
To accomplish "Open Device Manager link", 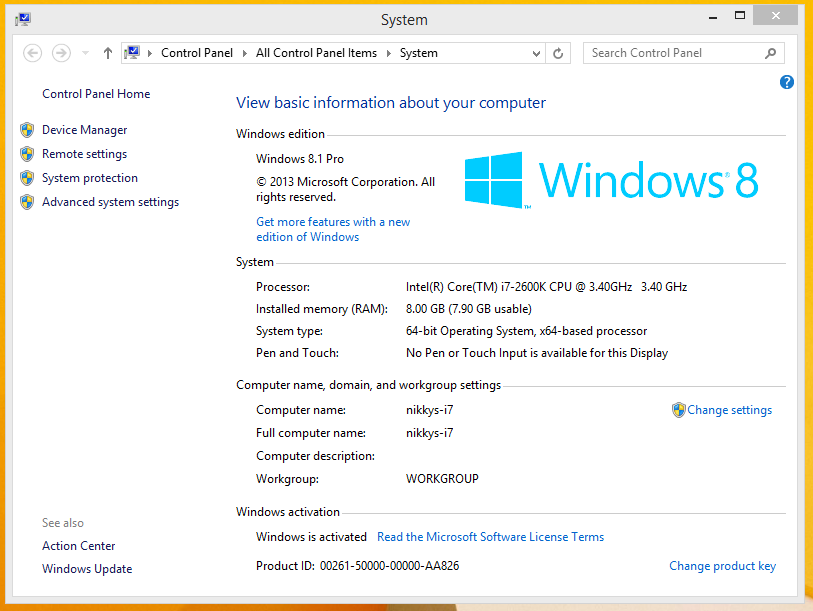I will point(85,130).
